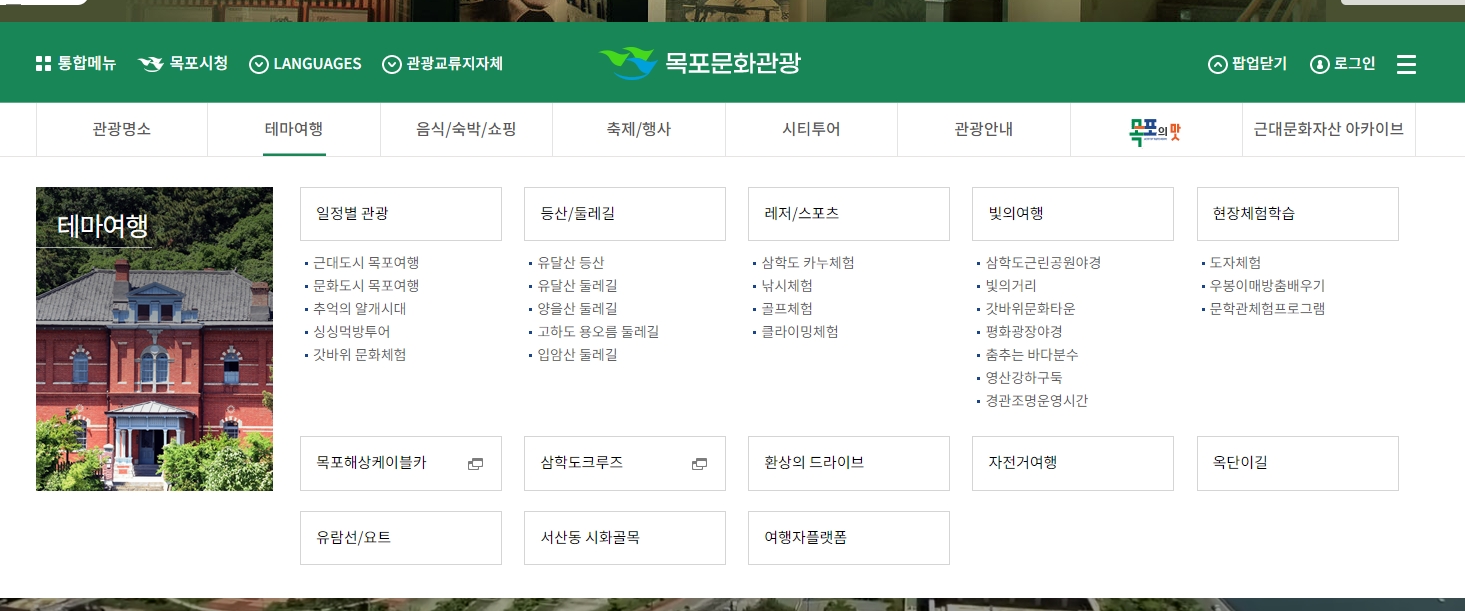This screenshot has height=611, width=1465.
Task: Click the external-link icon beside 삼학도크루즈
Action: click(x=698, y=464)
